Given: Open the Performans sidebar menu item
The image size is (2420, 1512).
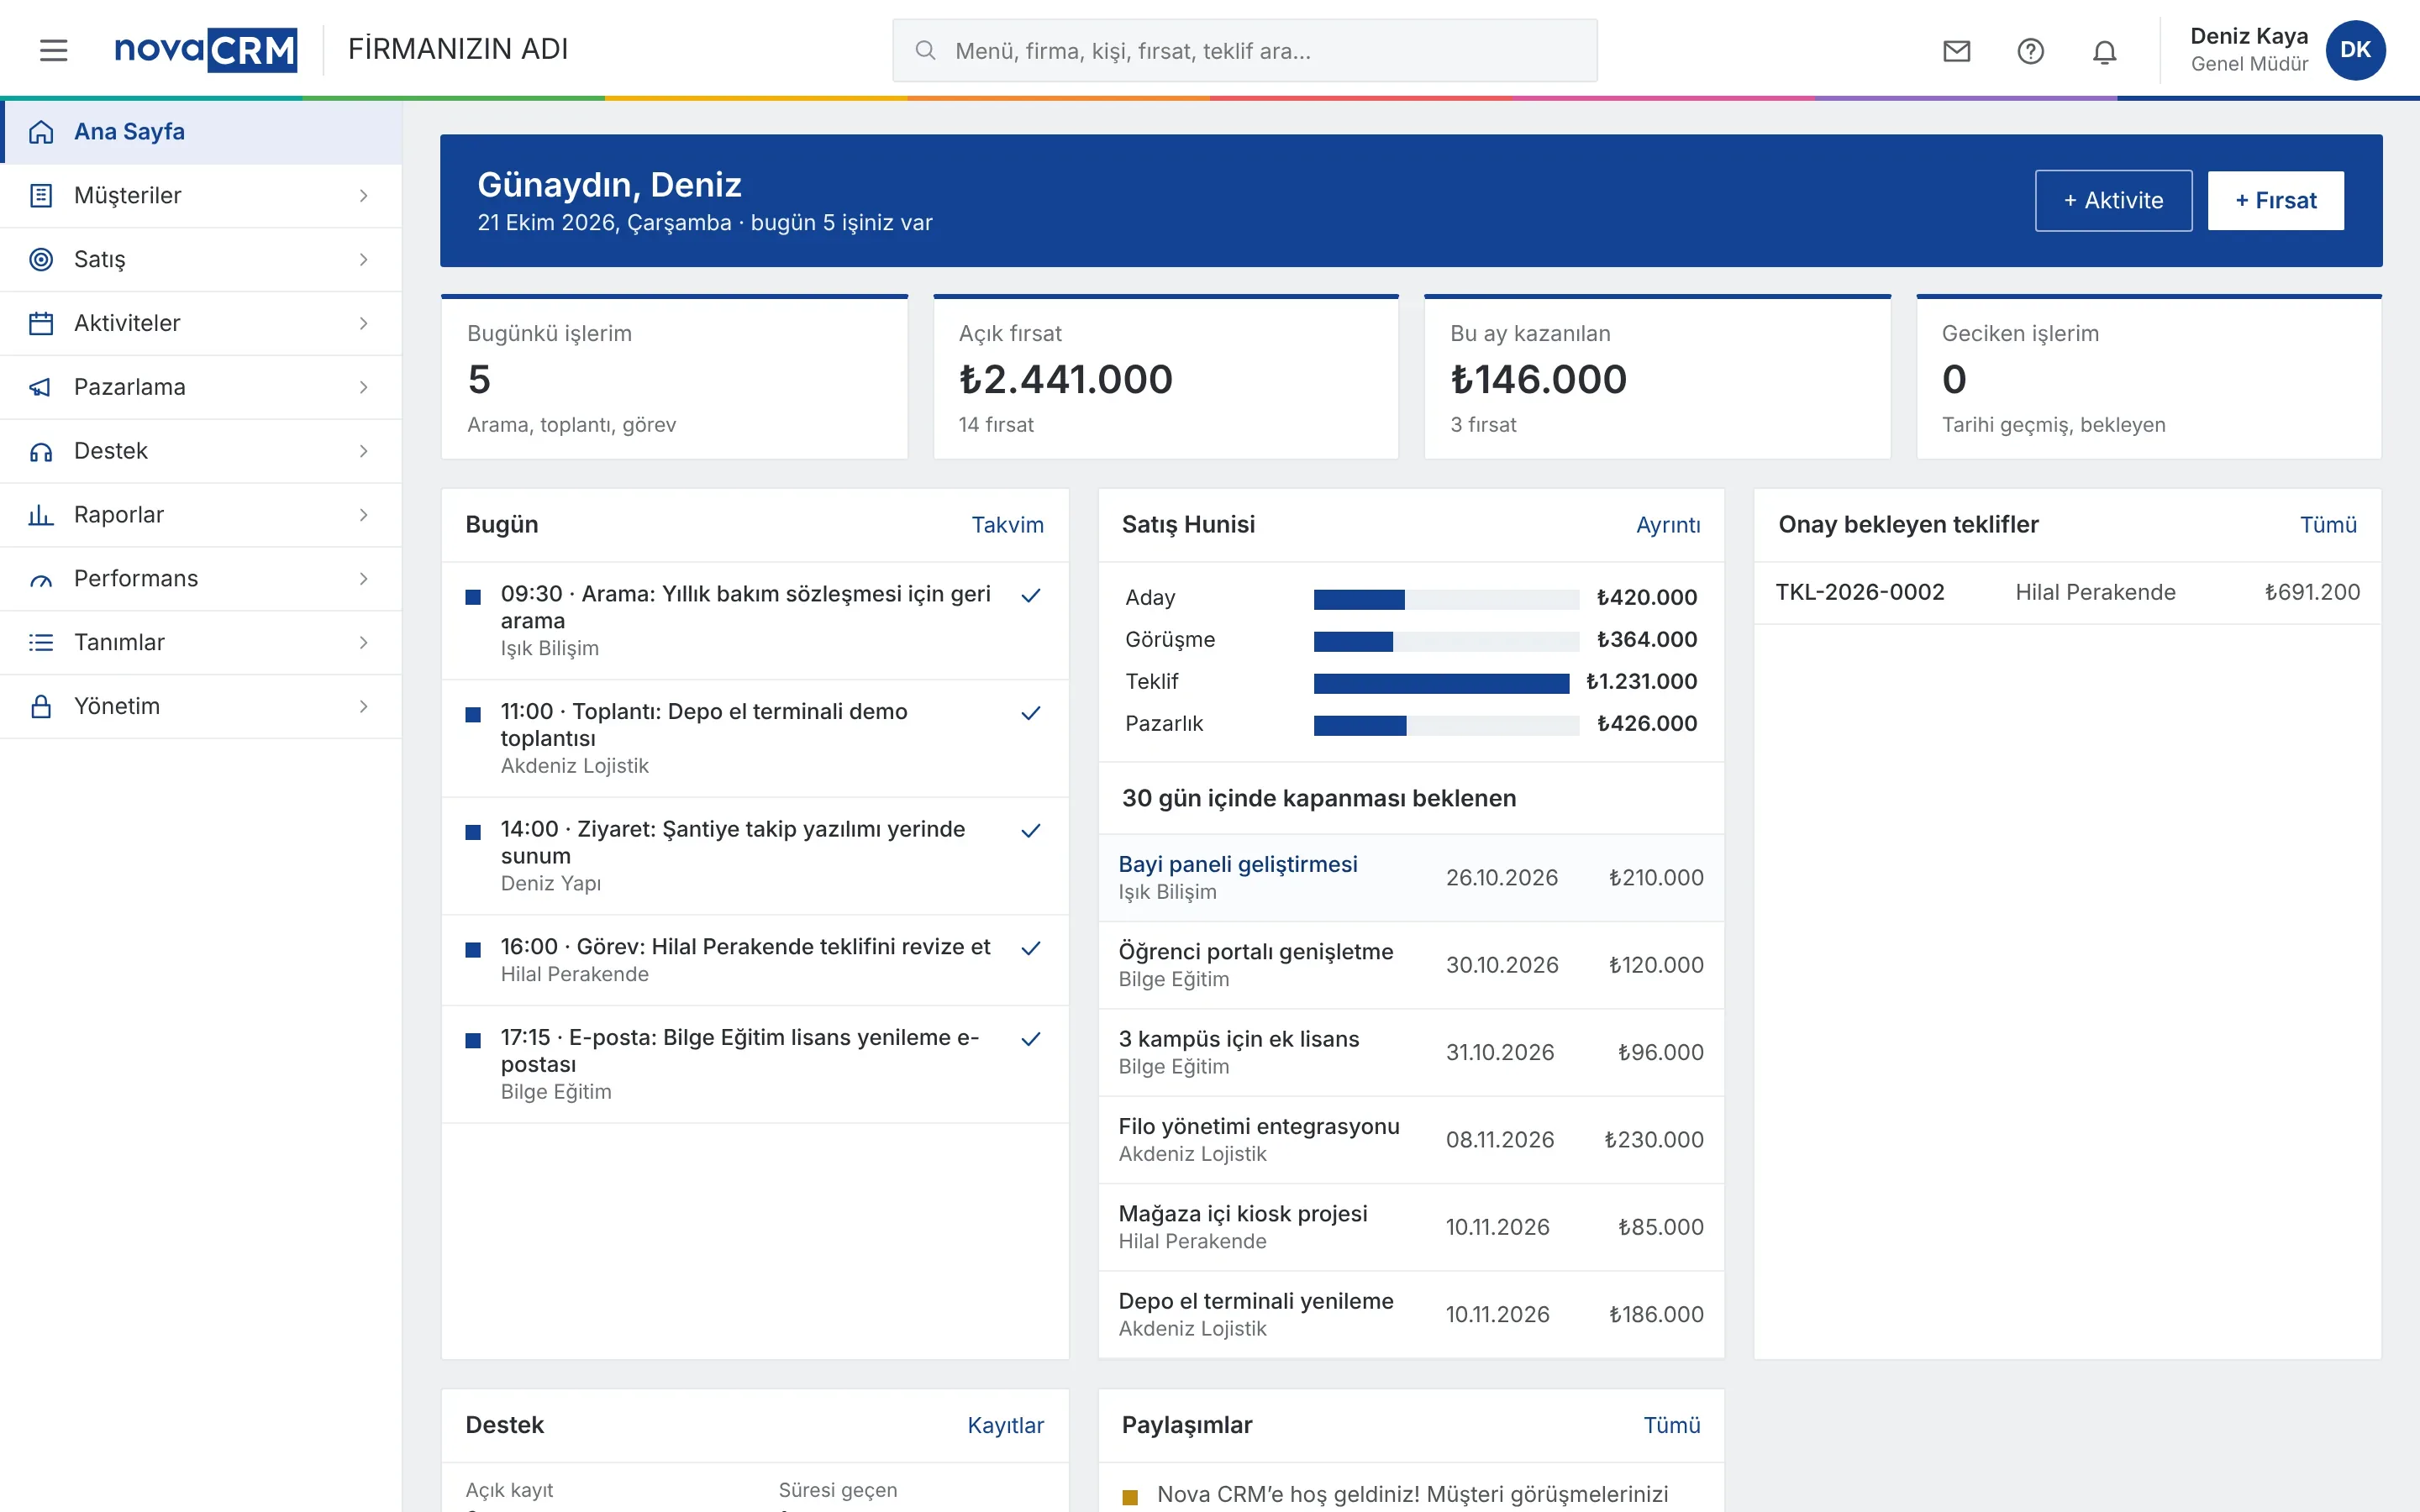Looking at the screenshot, I should tap(201, 579).
